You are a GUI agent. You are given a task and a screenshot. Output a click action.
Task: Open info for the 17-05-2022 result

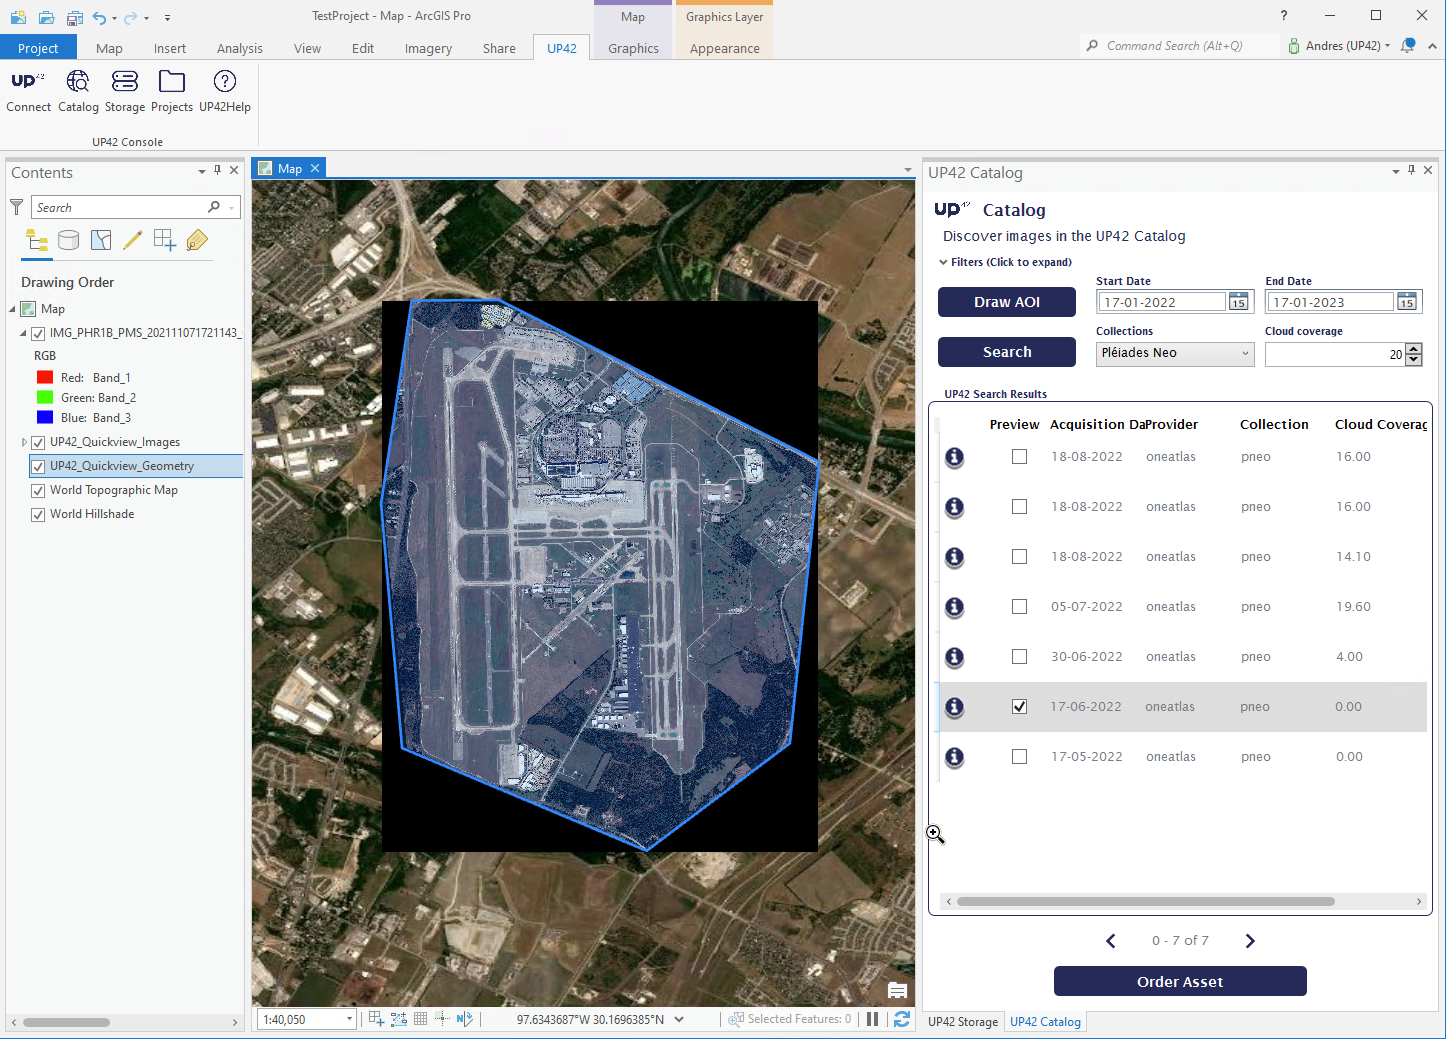pos(955,757)
